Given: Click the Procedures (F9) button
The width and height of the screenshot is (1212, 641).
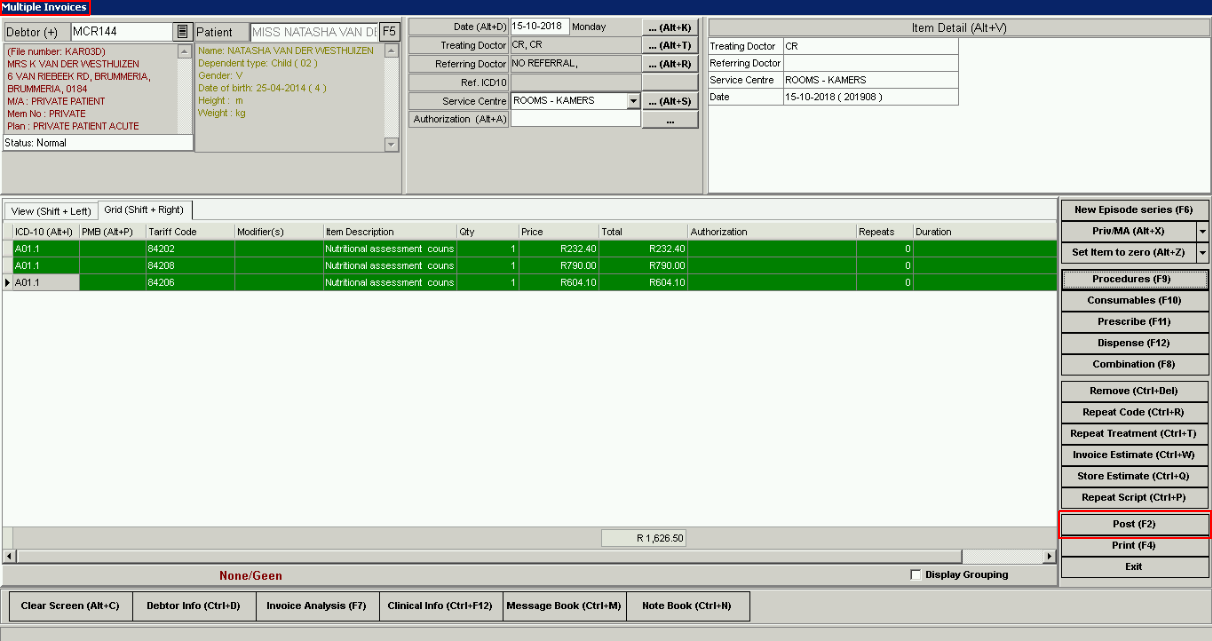Looking at the screenshot, I should click(1134, 279).
